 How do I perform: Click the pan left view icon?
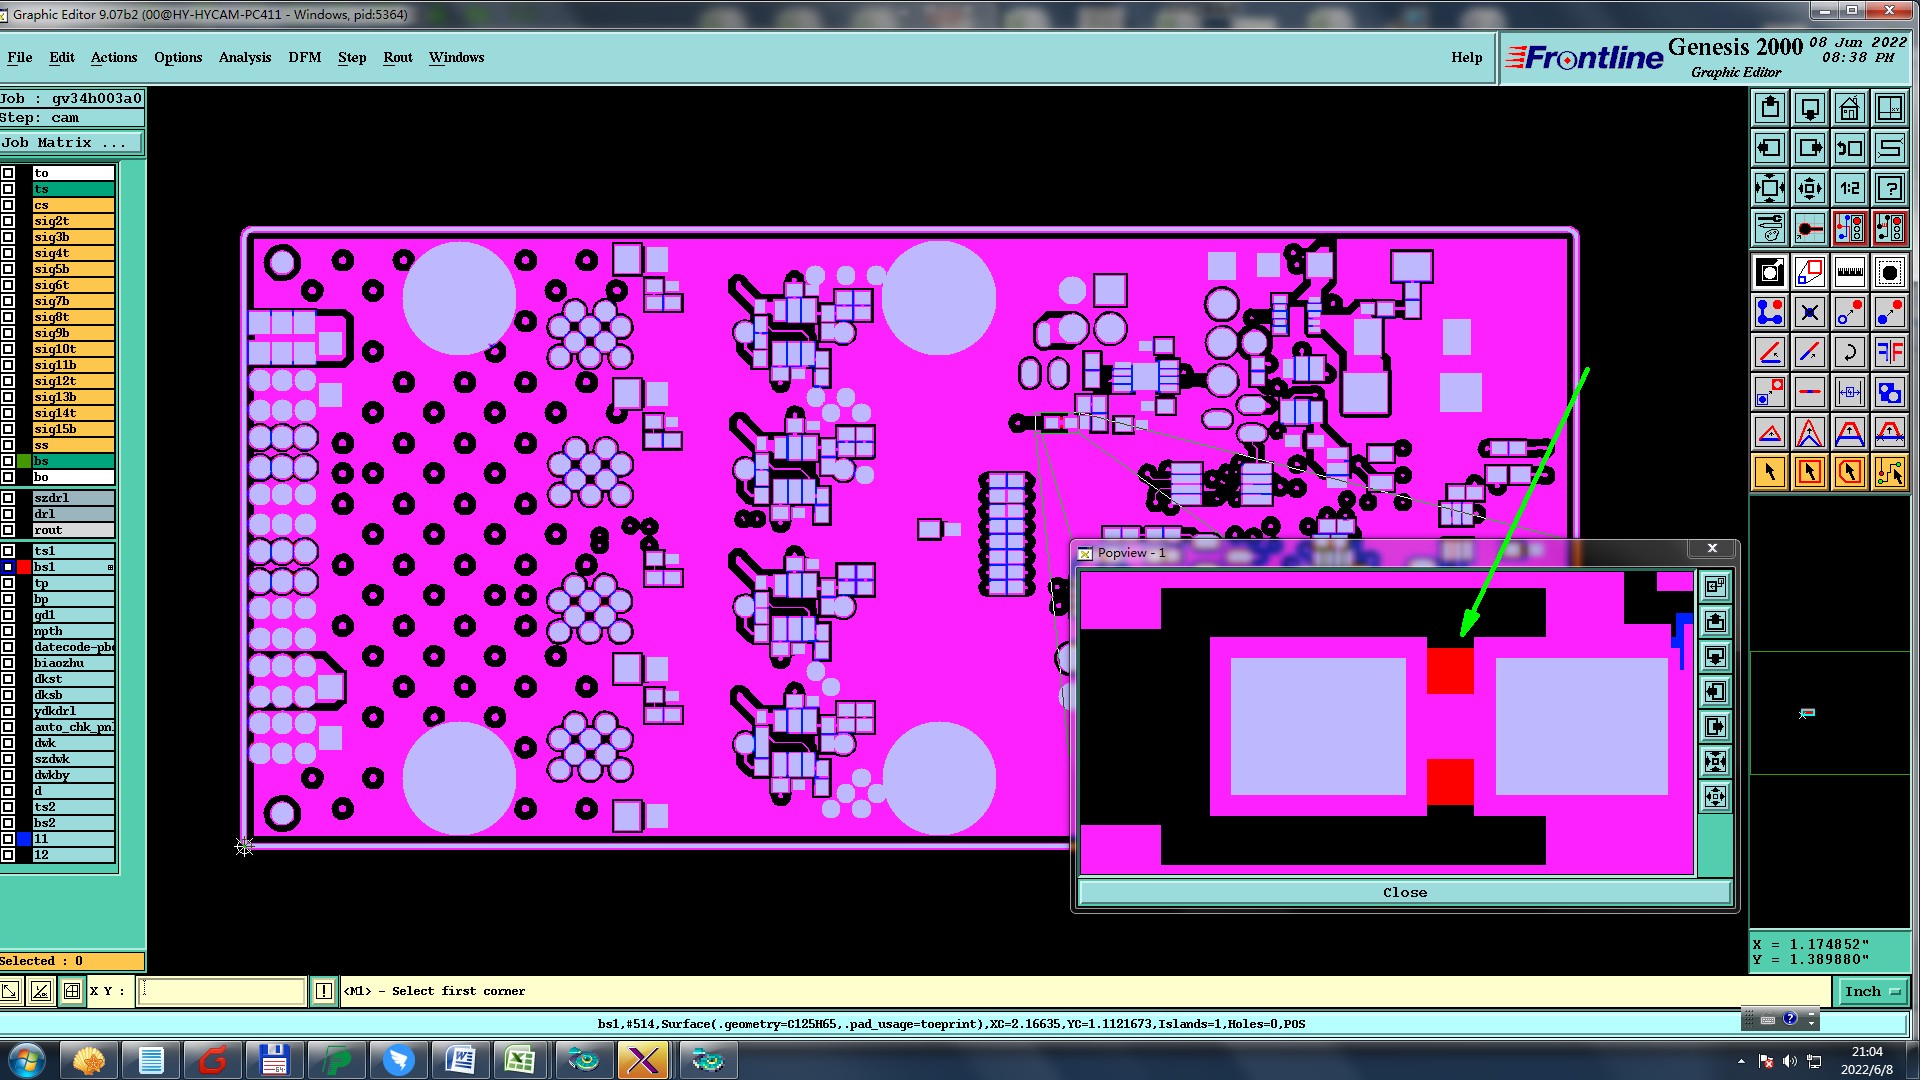(1769, 148)
